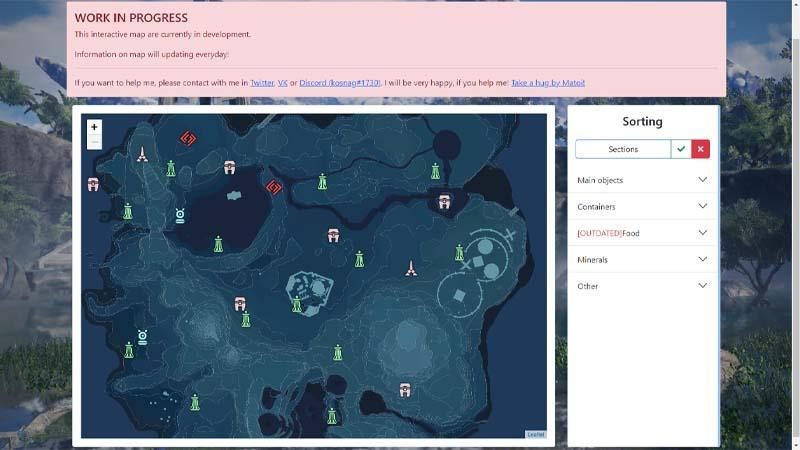This screenshot has height=450, width=800.
Task: Deselect all sections with the red X
Action: [x=701, y=149]
